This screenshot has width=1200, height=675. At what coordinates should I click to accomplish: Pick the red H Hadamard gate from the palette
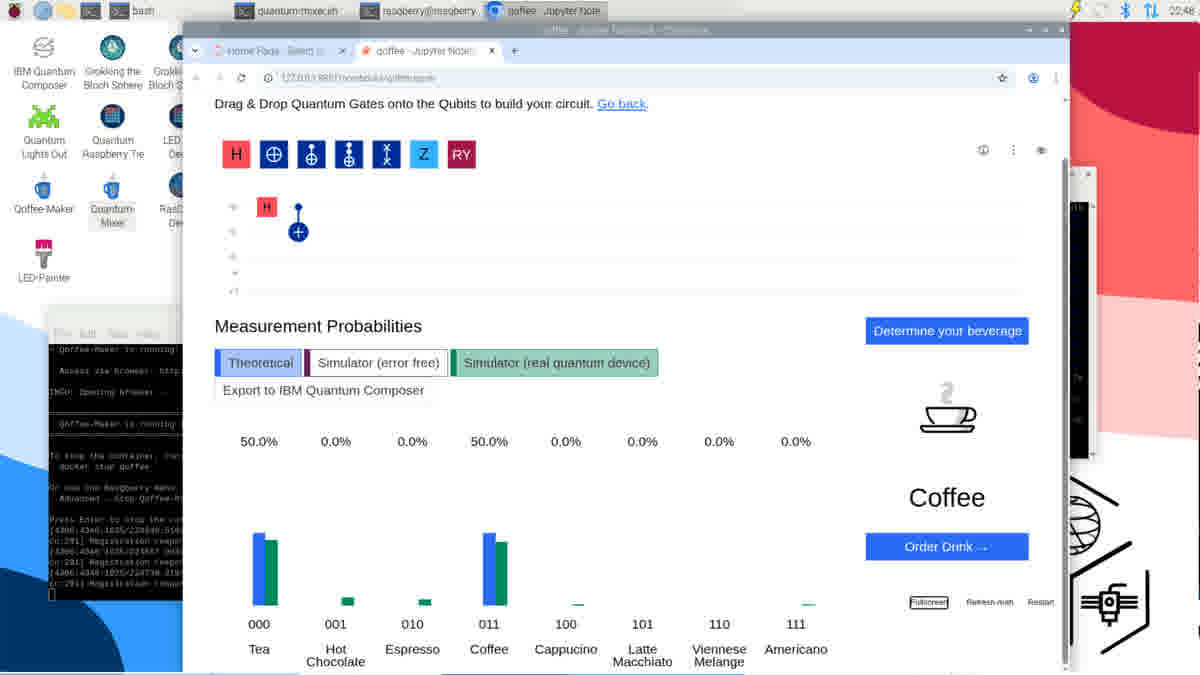(236, 154)
